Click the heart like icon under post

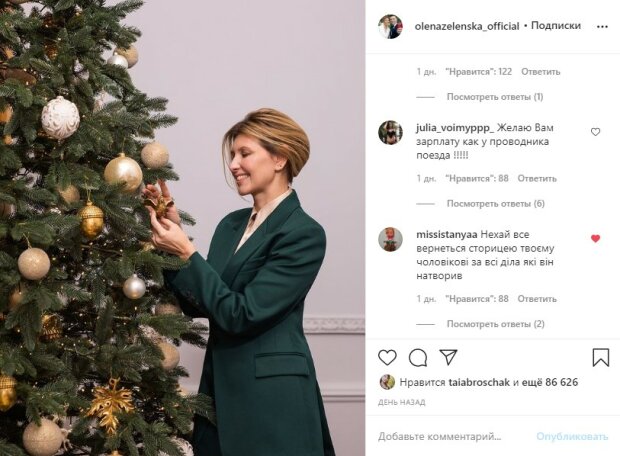coord(387,357)
